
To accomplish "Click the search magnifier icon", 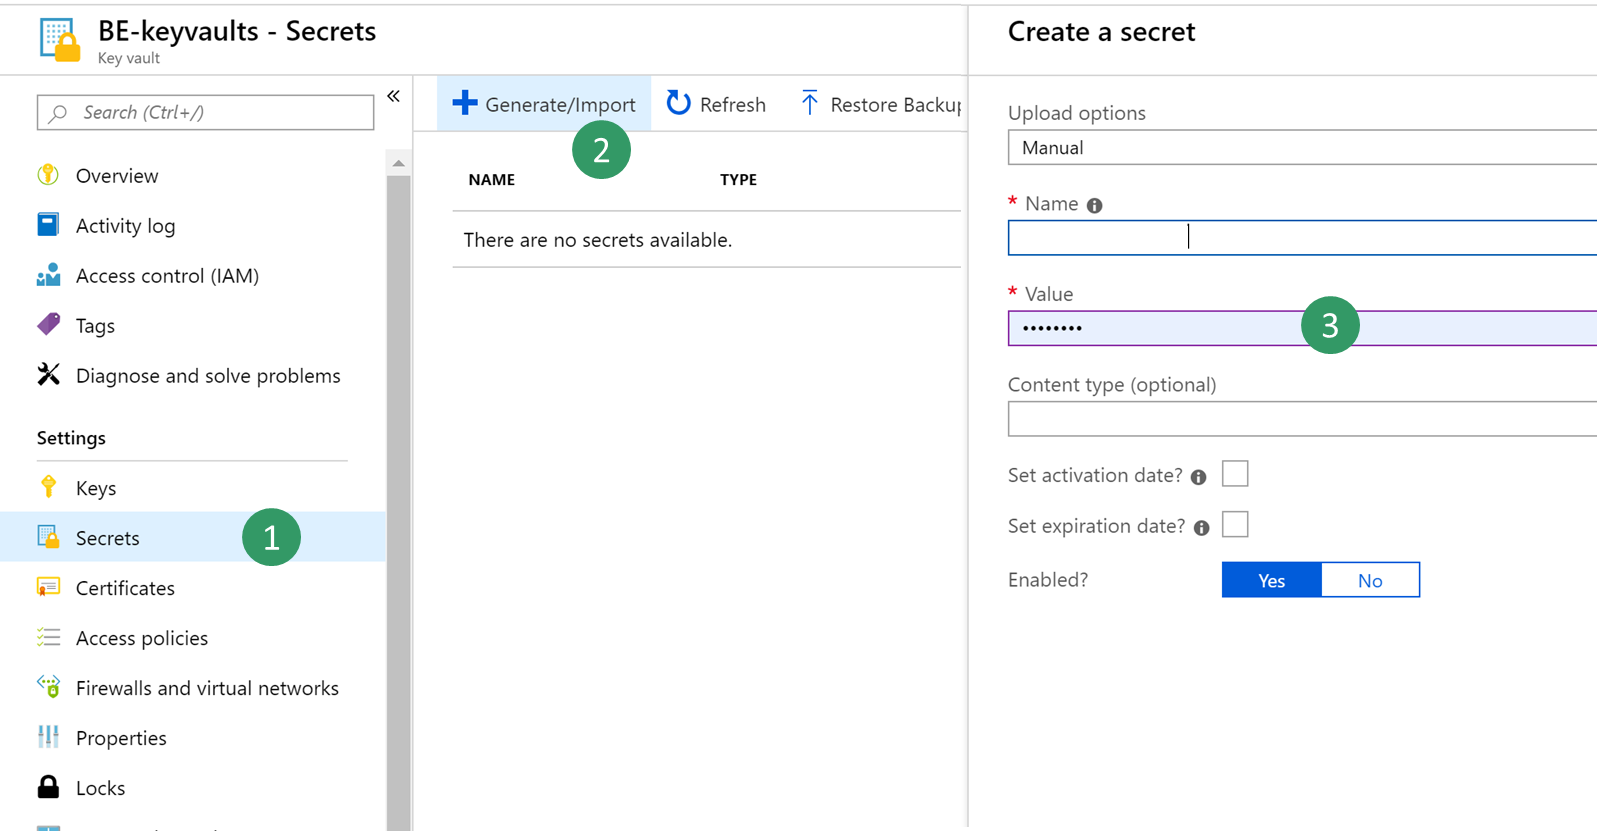I will point(58,113).
